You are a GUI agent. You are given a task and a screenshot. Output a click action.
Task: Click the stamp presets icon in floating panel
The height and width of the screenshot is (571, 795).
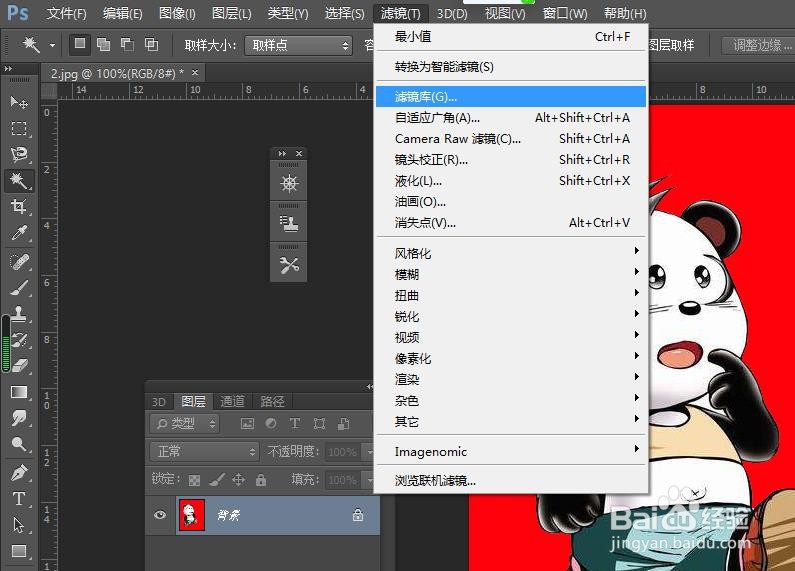pyautogui.click(x=289, y=223)
